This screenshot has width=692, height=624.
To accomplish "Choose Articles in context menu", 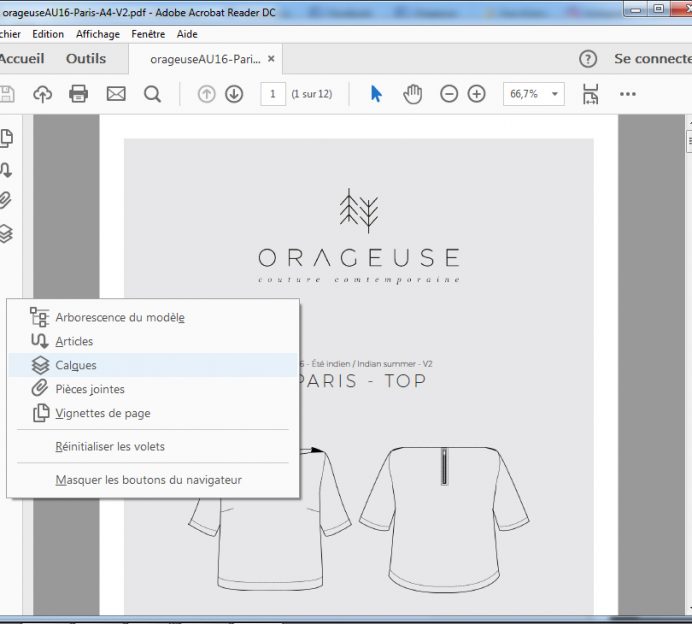I will [154, 341].
